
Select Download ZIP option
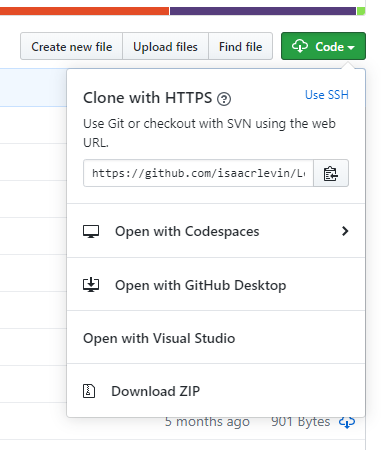tap(216, 390)
